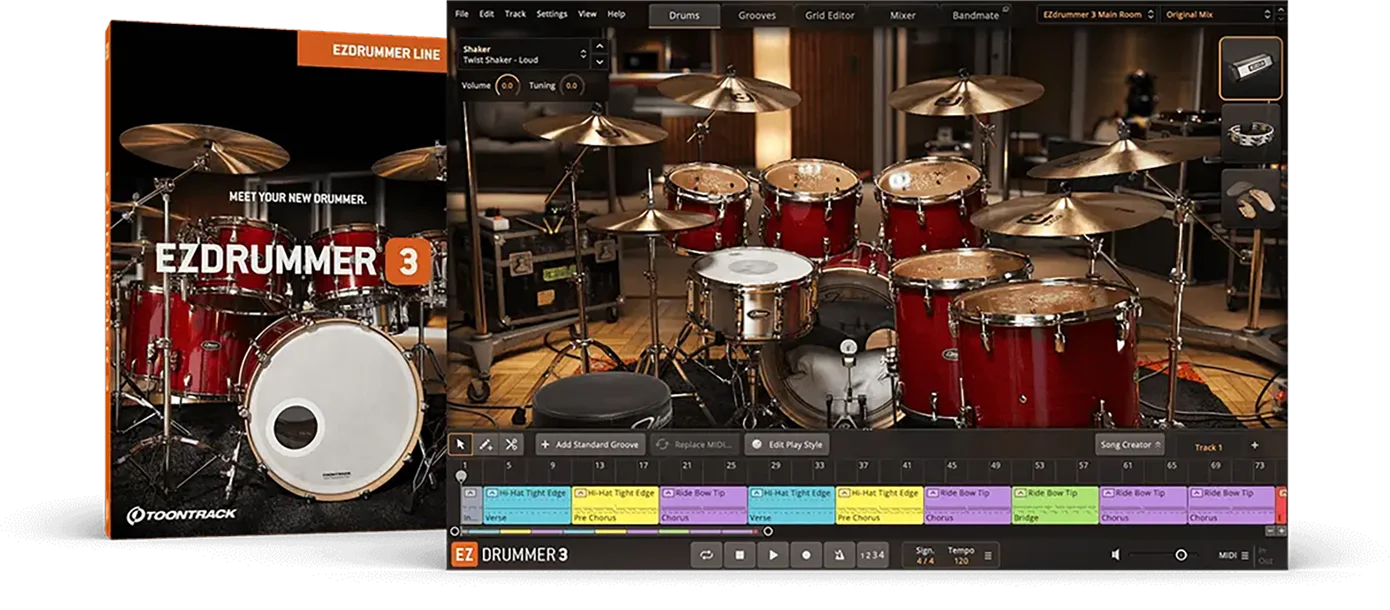1390x610 pixels.
Task: Select the arrow pointer tool
Action: click(x=460, y=444)
